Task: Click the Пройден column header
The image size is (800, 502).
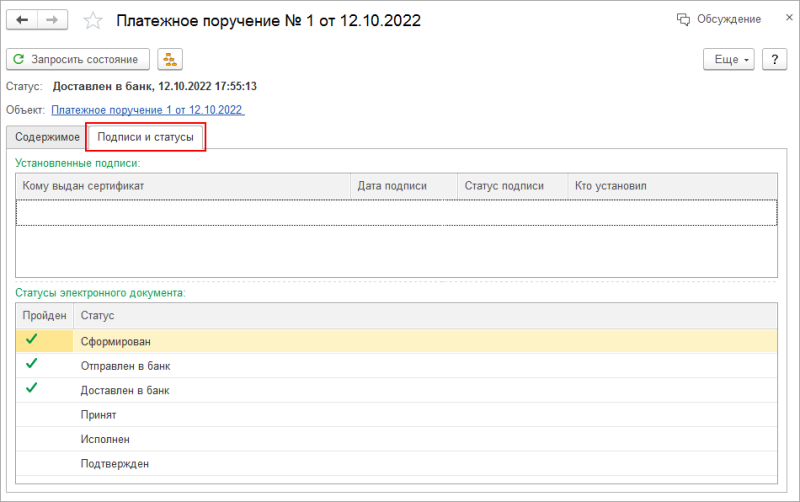Action: coord(44,316)
